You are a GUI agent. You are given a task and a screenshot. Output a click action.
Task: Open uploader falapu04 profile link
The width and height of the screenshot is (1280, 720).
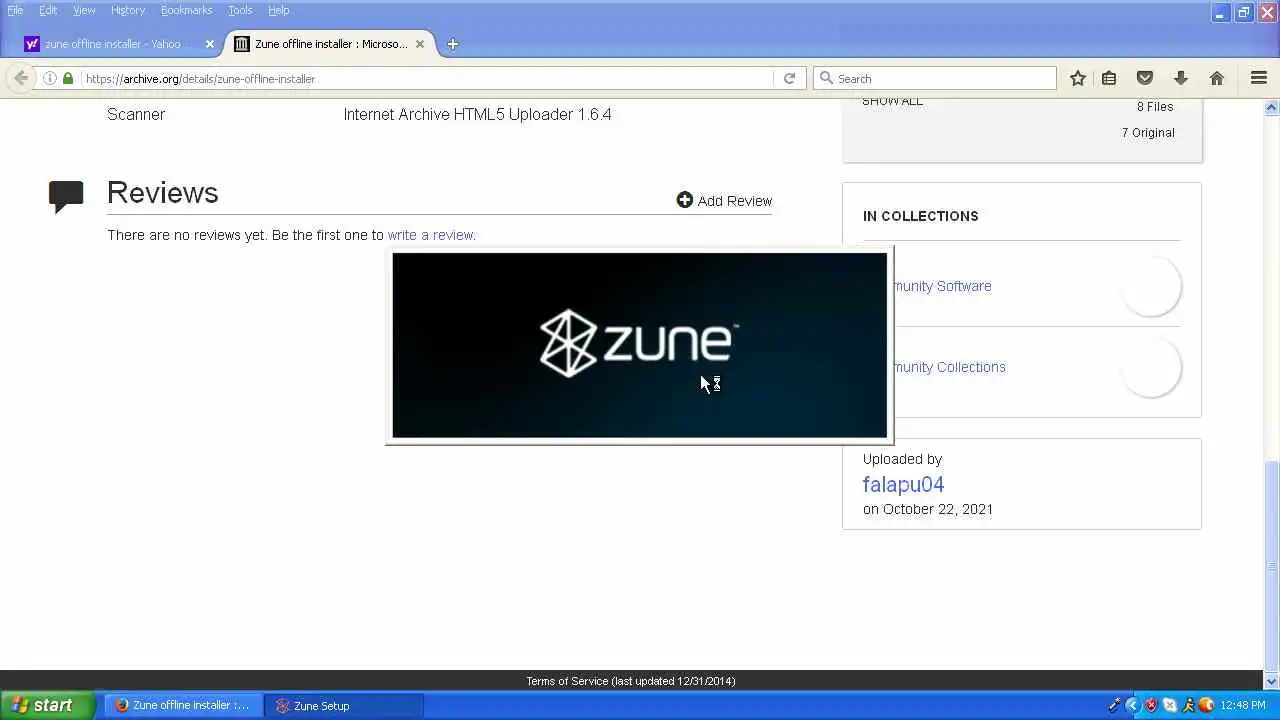point(903,484)
